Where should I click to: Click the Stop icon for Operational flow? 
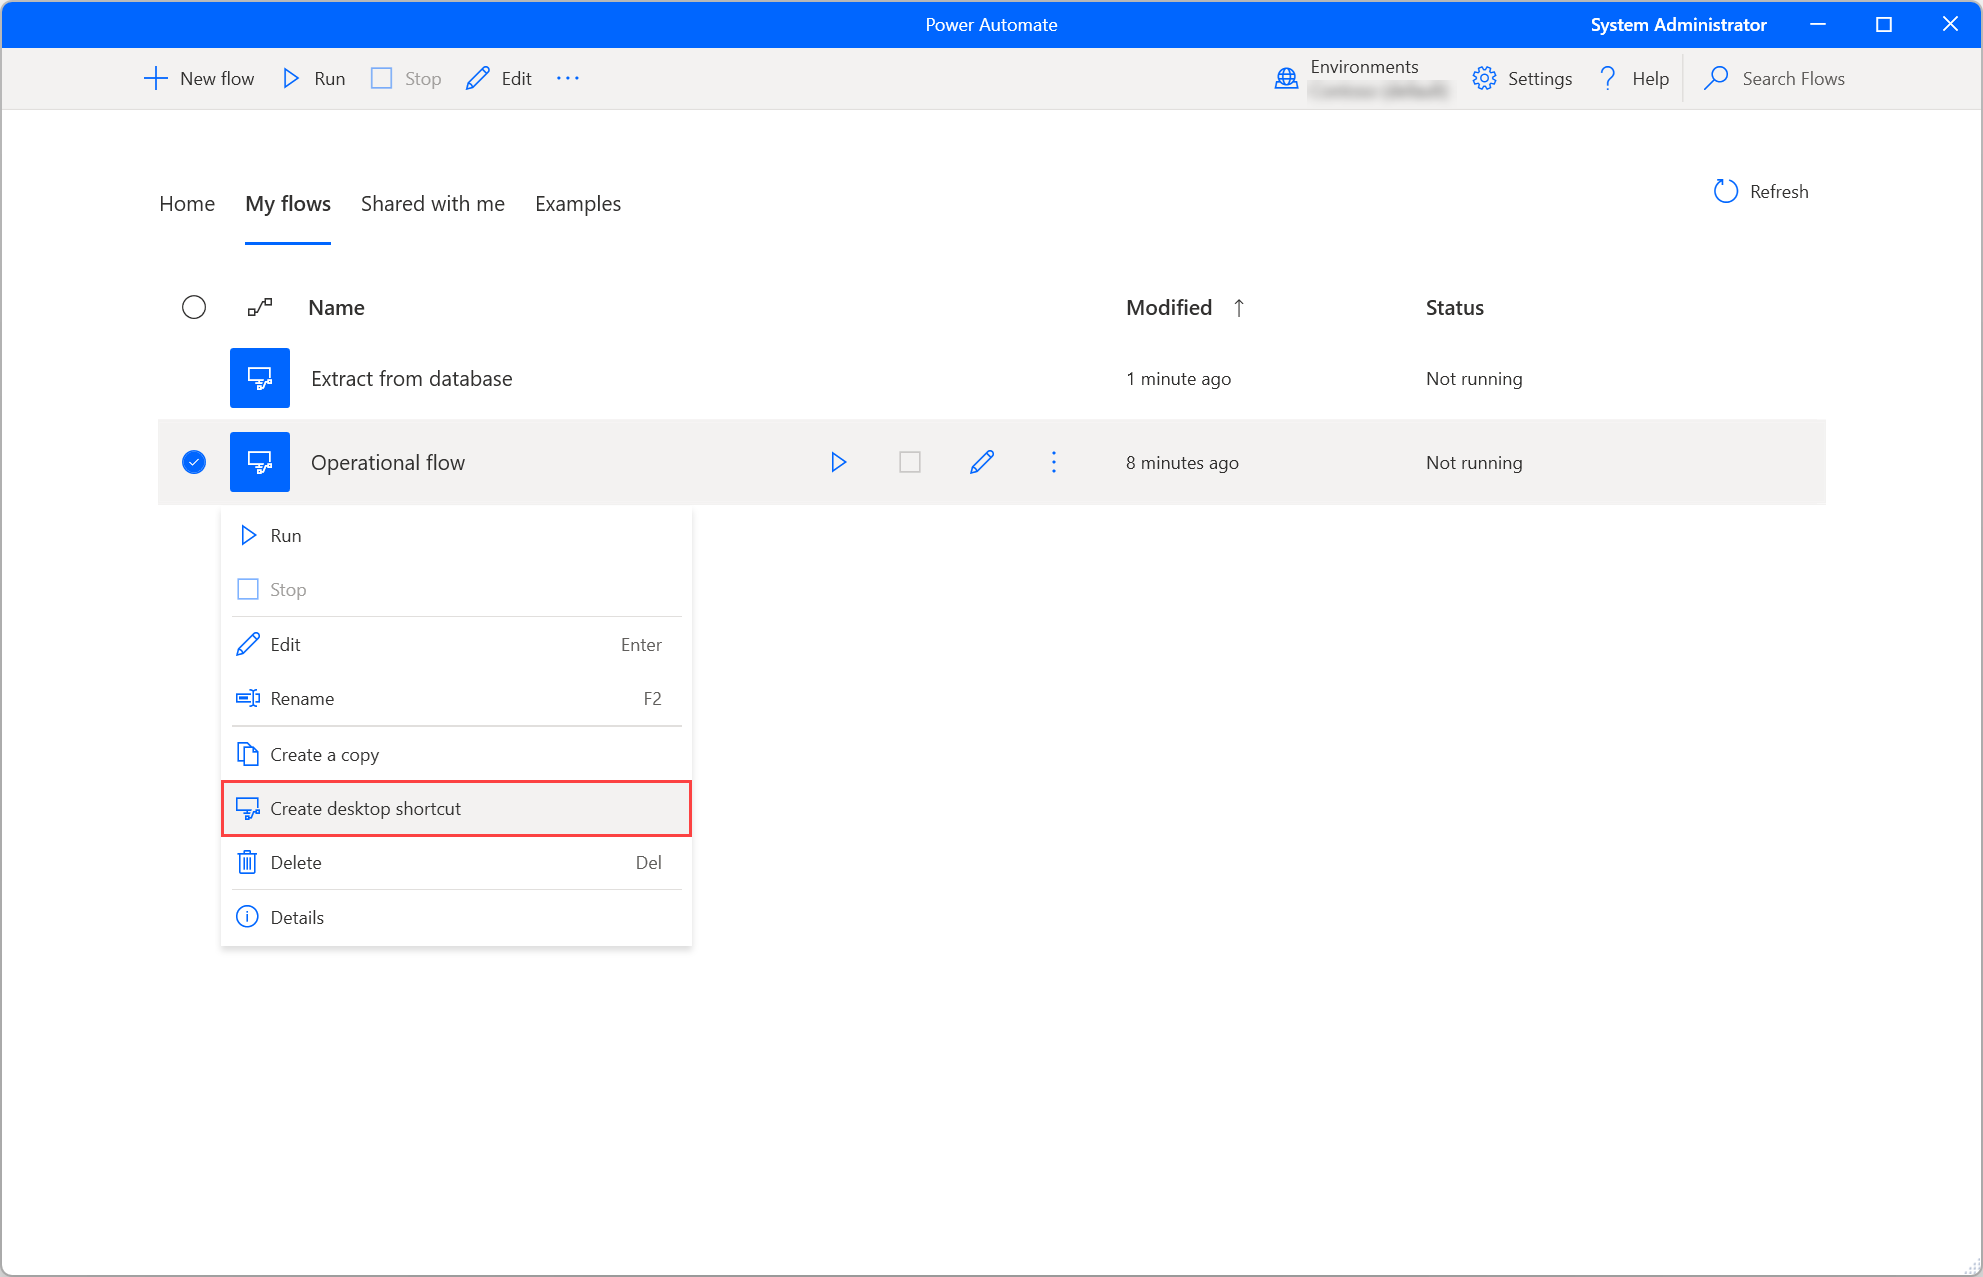coord(911,462)
